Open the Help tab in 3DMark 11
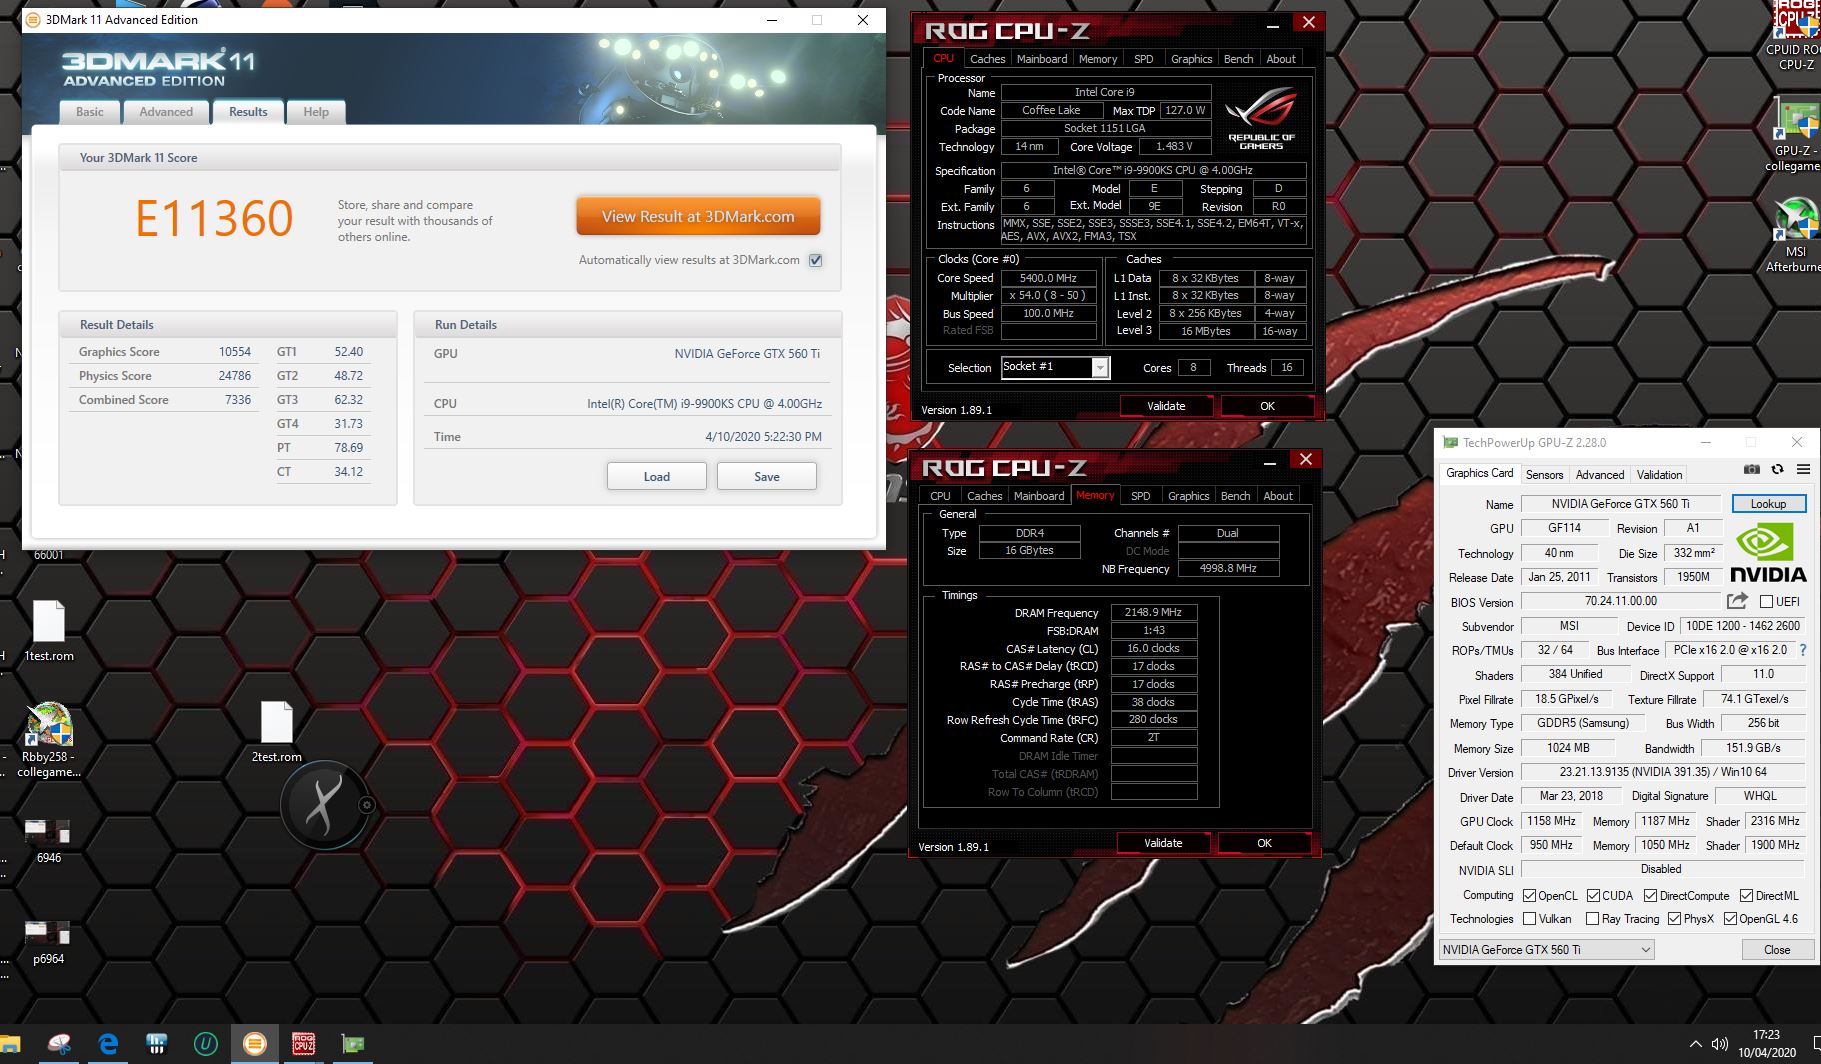 [316, 112]
